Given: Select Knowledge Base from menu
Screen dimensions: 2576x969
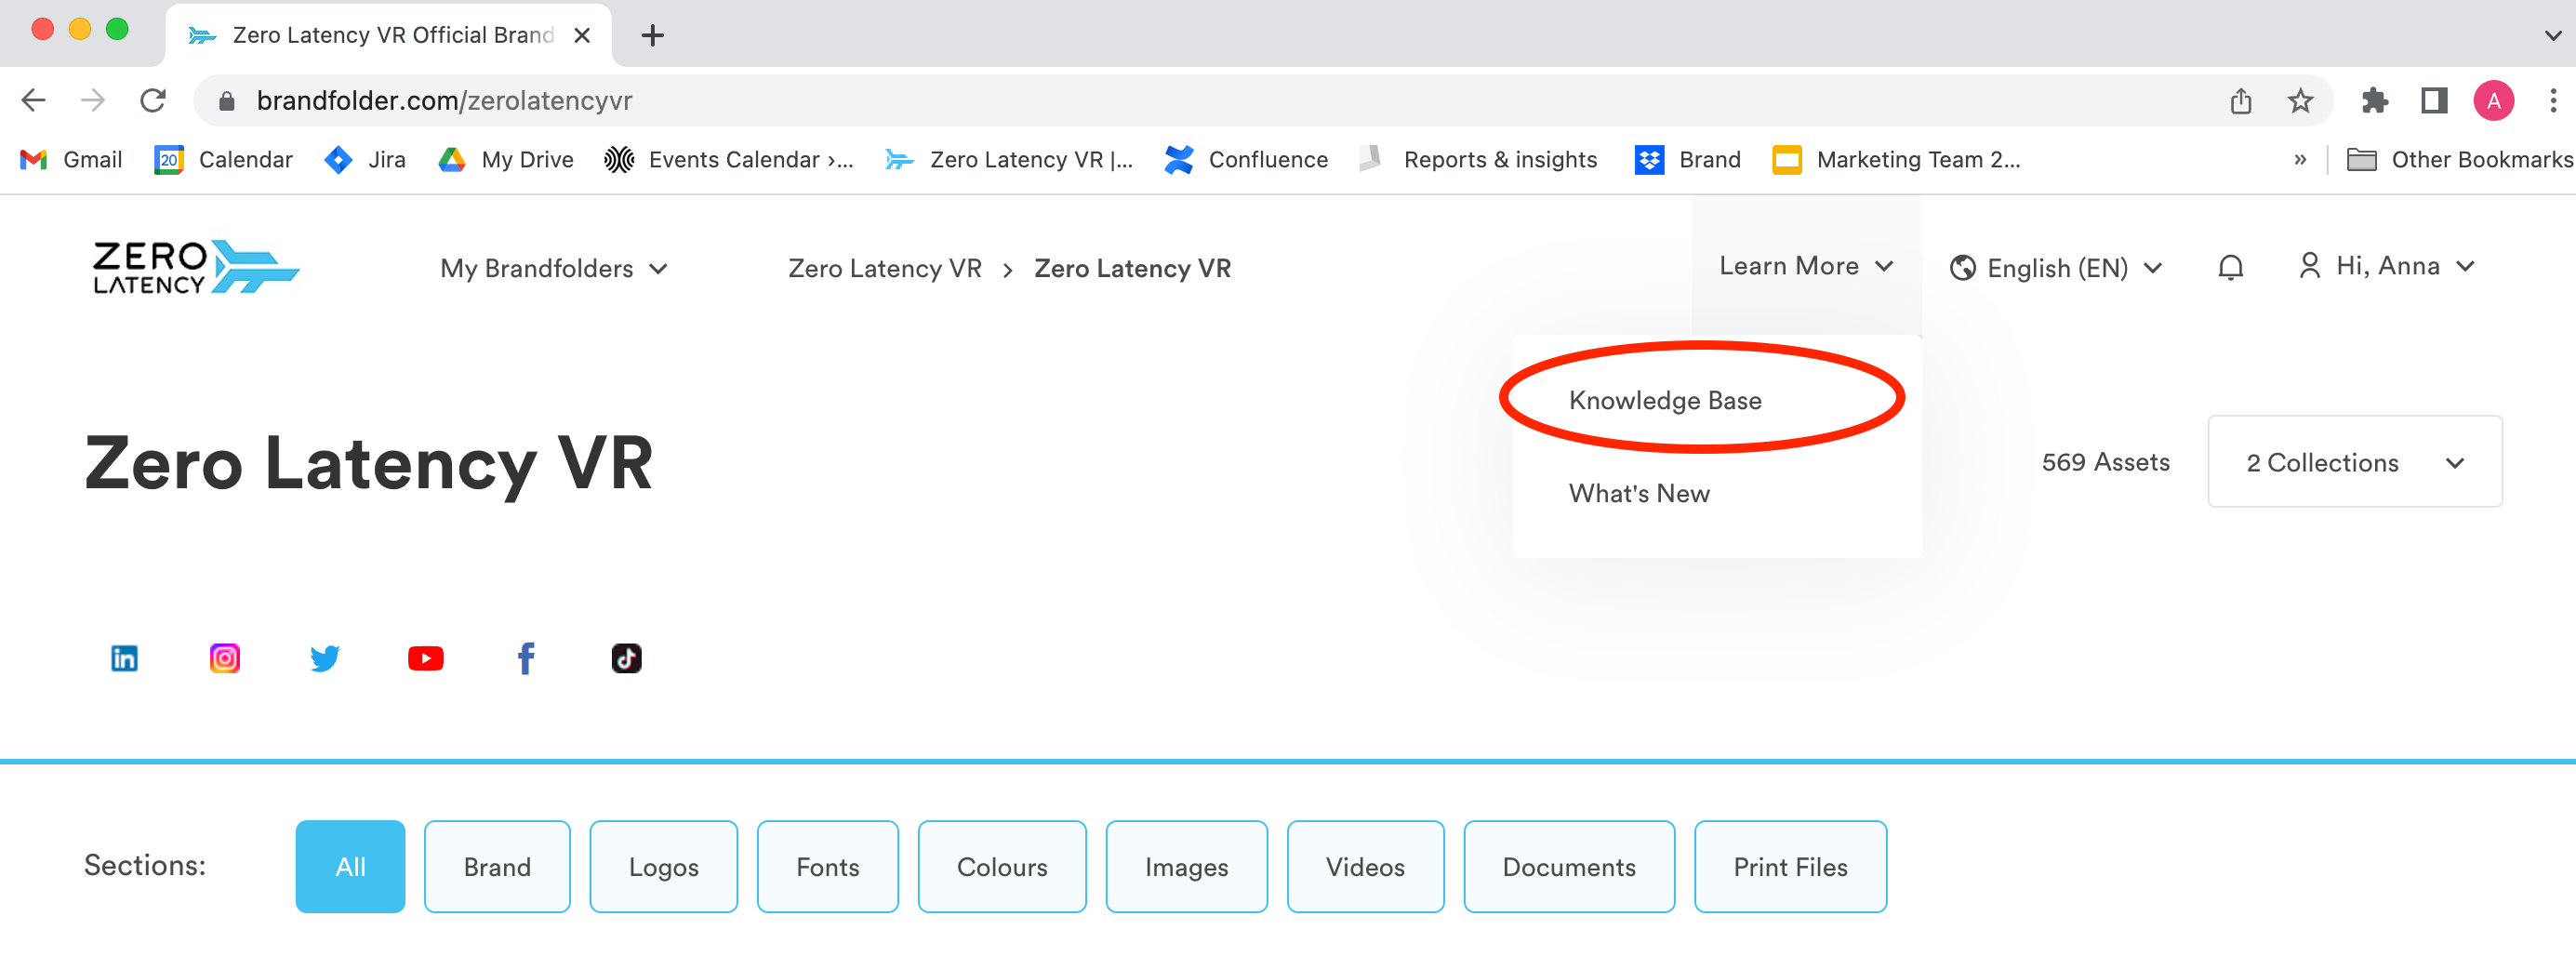Looking at the screenshot, I should pos(1665,400).
